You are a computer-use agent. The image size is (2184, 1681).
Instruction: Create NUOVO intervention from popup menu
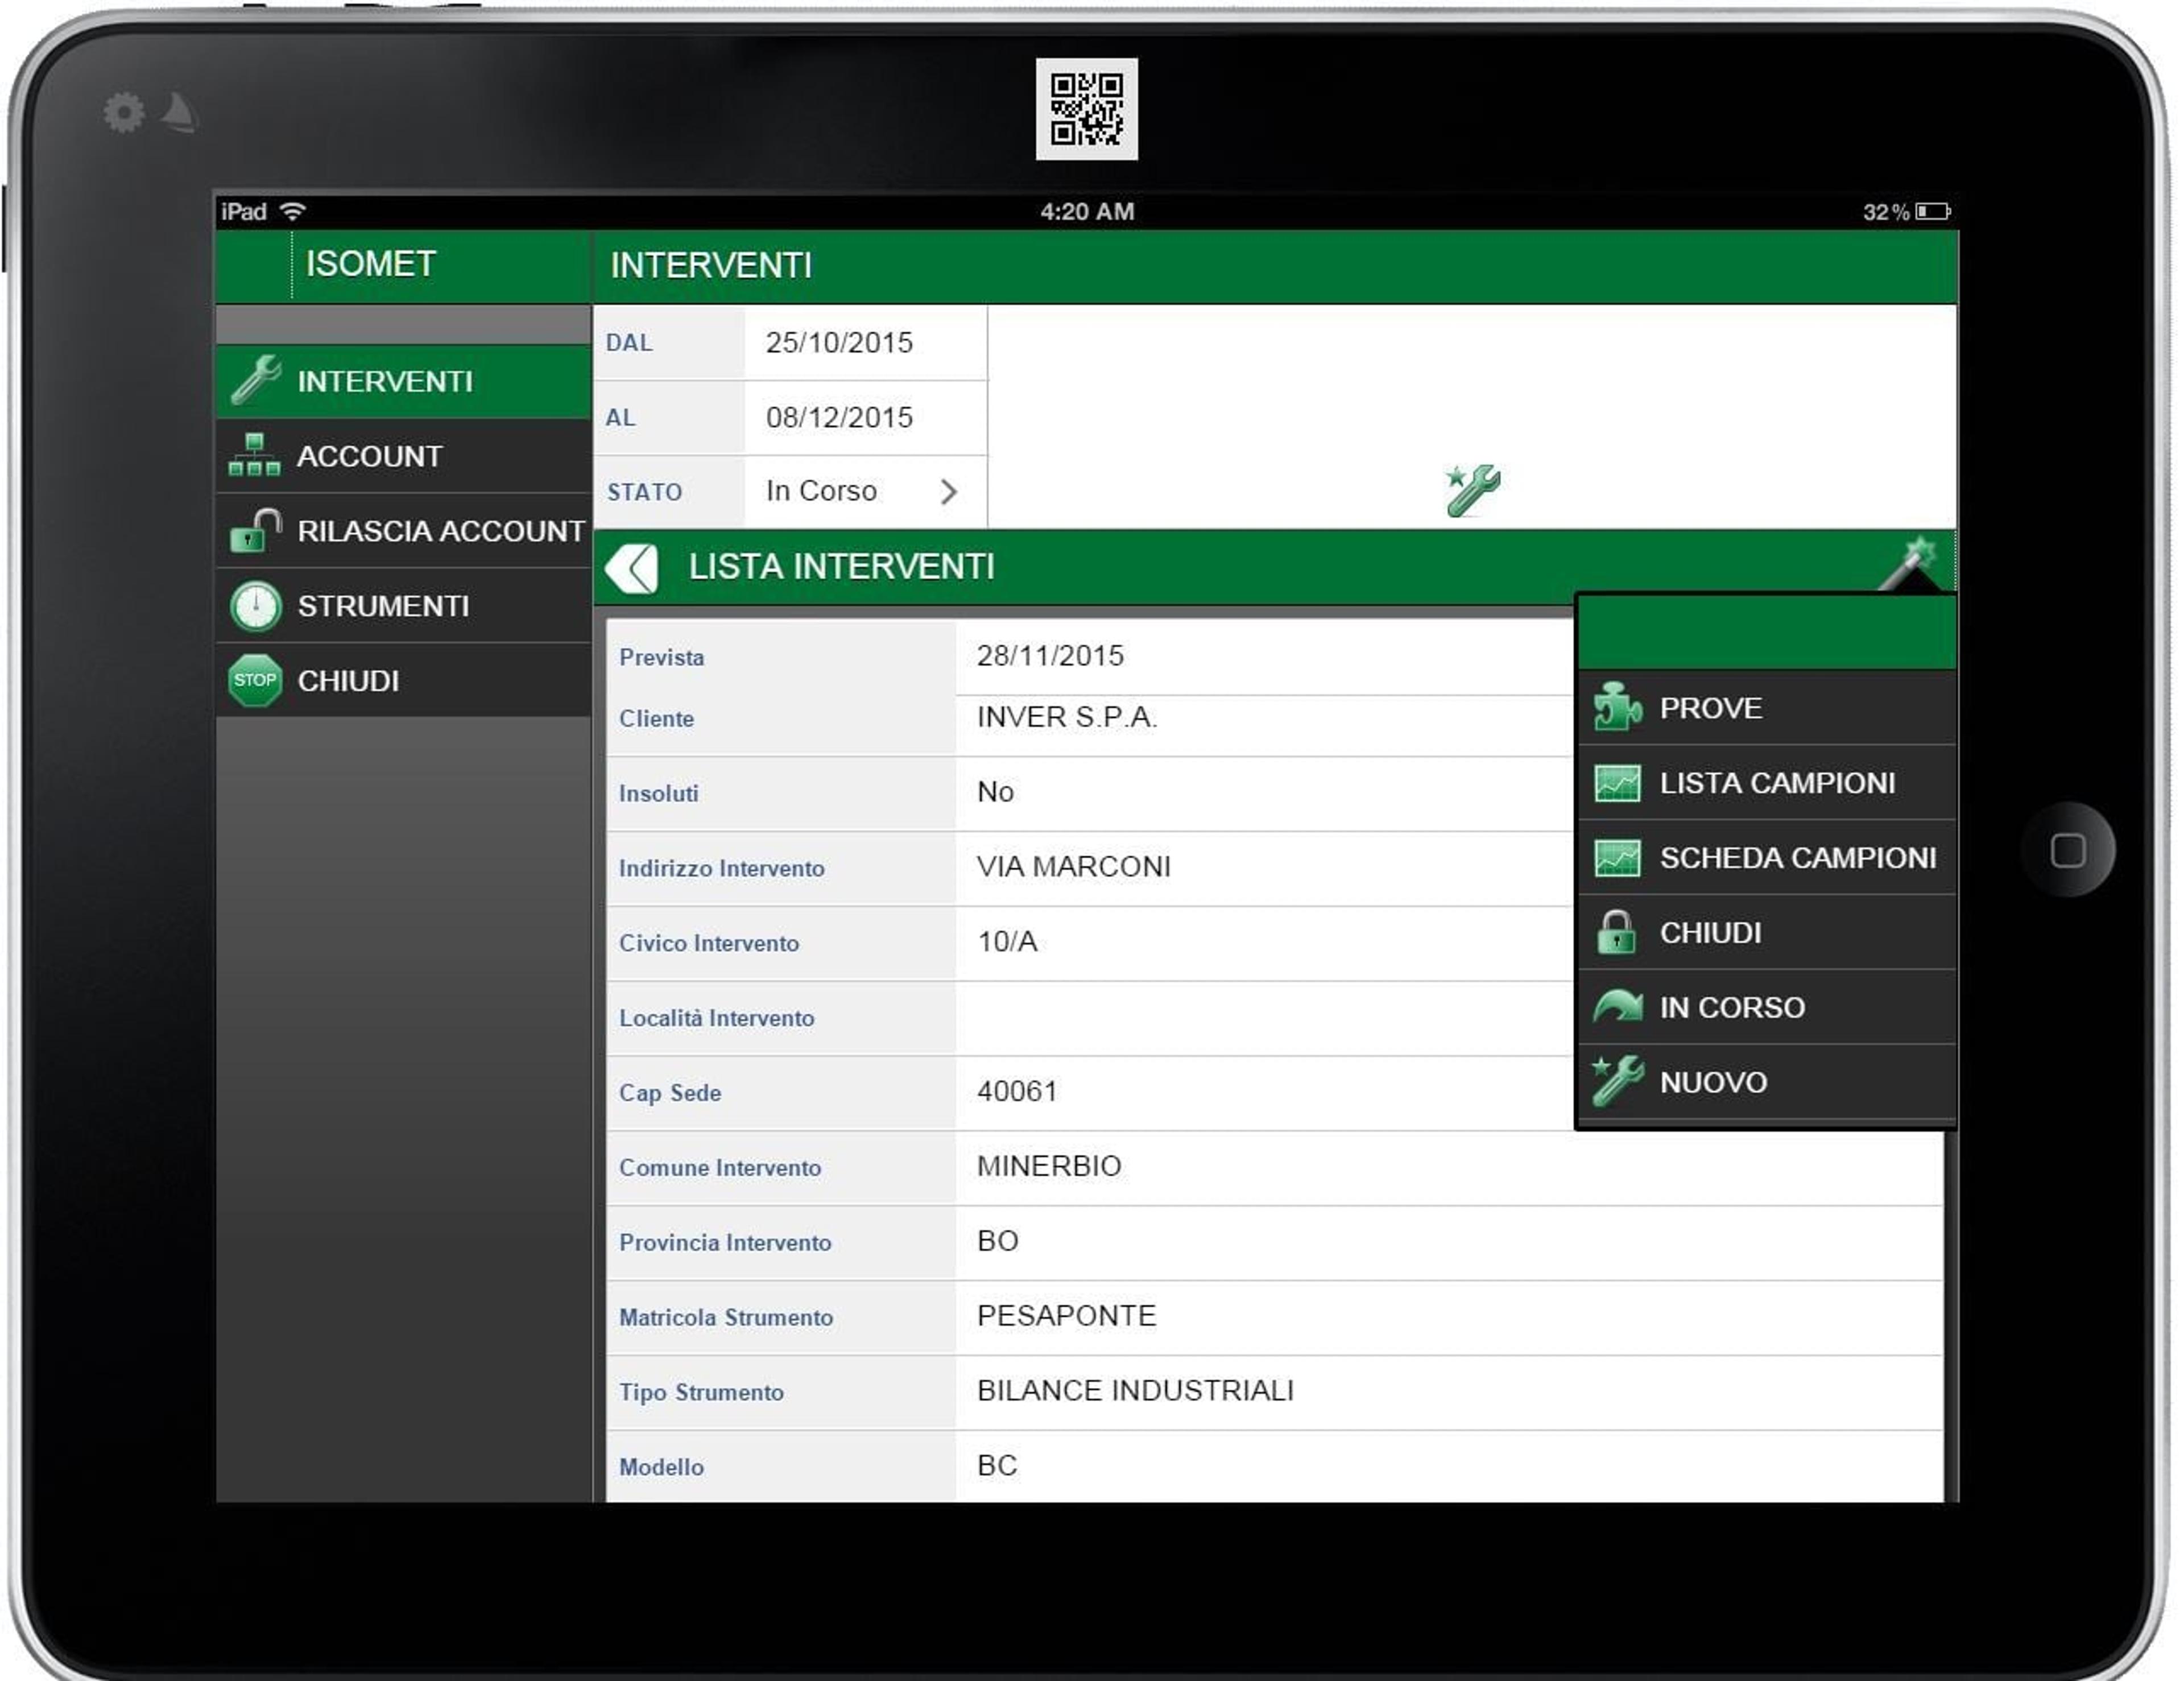click(1766, 1082)
